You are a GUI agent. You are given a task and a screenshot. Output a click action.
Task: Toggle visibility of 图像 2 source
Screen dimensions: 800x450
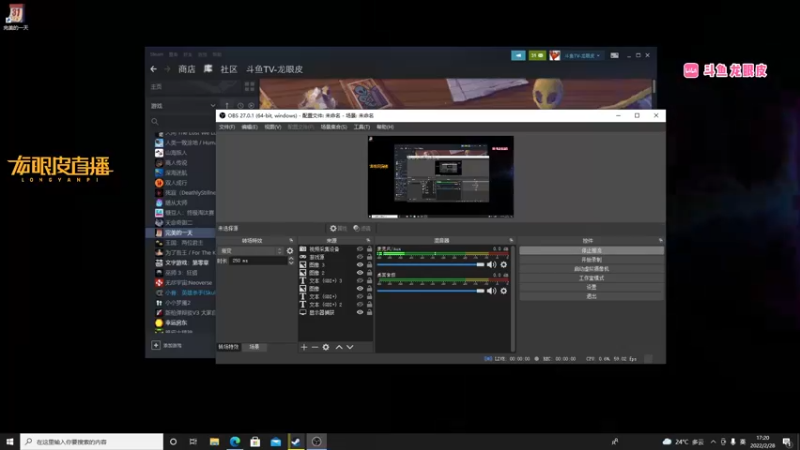point(360,273)
